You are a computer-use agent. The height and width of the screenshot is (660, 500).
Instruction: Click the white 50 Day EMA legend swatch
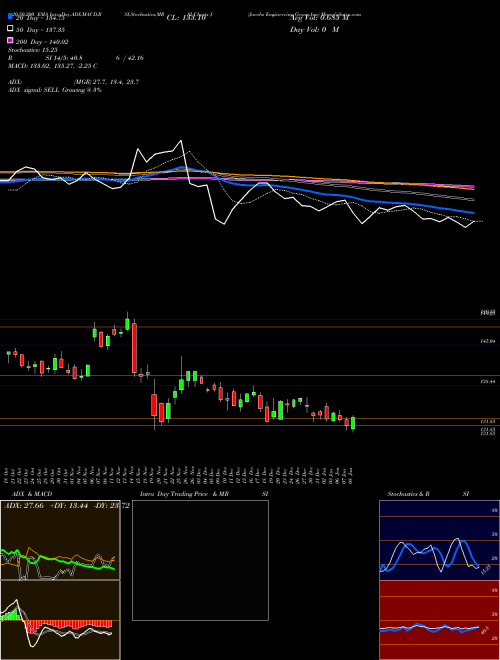click(10, 29)
